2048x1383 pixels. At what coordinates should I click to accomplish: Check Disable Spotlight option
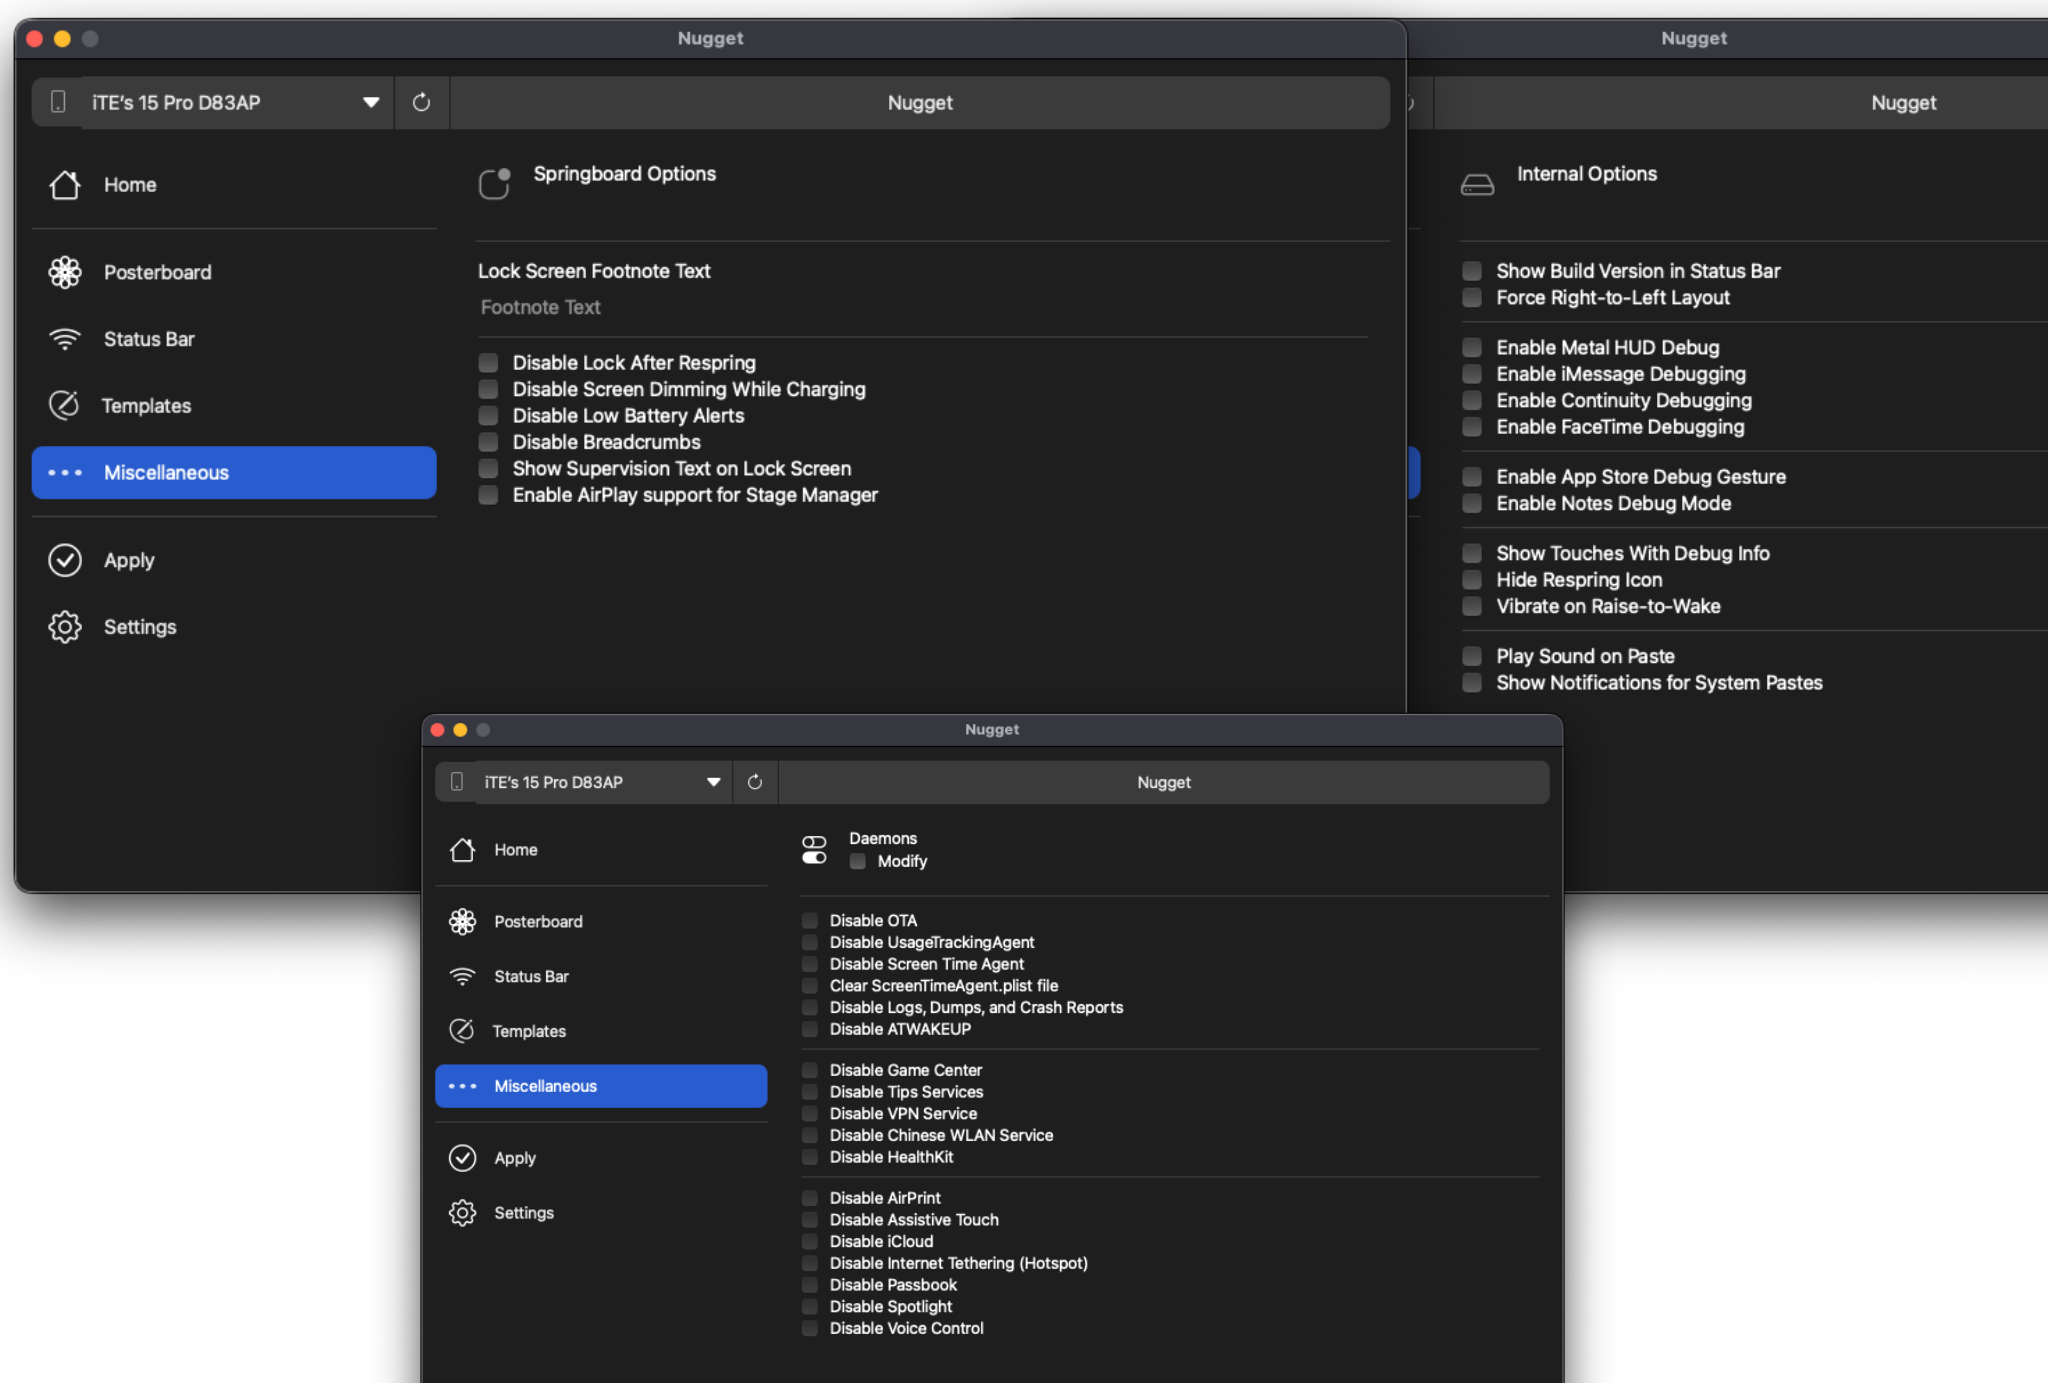(810, 1307)
